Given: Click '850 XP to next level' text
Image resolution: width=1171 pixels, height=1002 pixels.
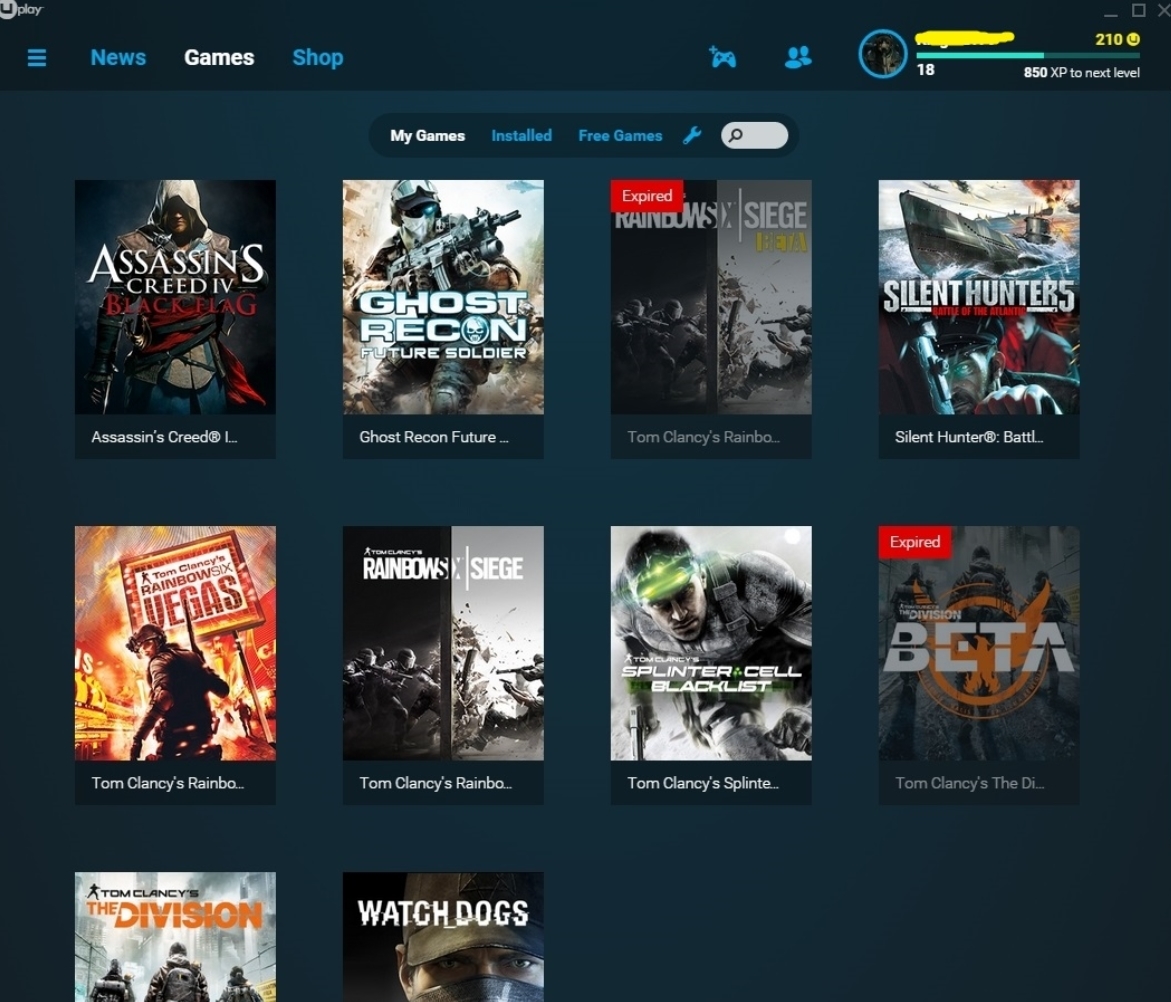Looking at the screenshot, I should pyautogui.click(x=1081, y=72).
